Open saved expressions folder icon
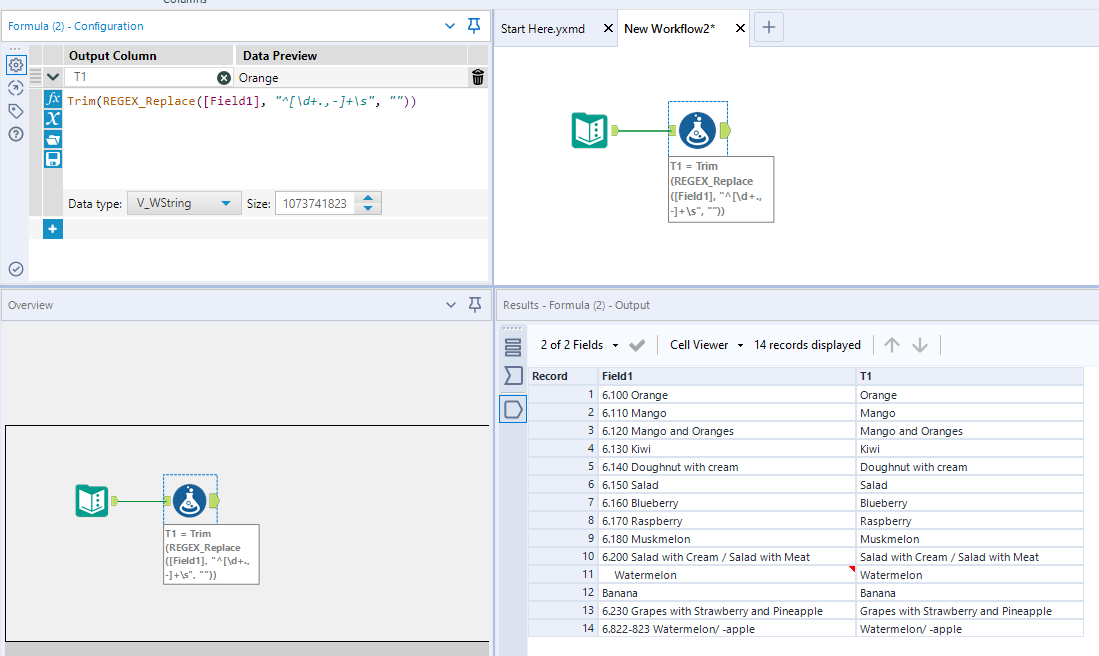The height and width of the screenshot is (656, 1099). (x=53, y=139)
